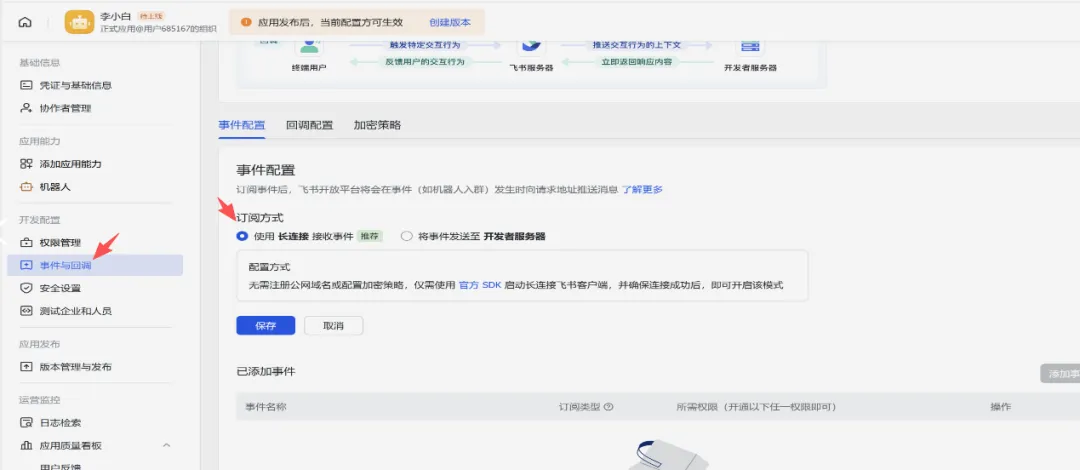The width and height of the screenshot is (1080, 470).
Task: Click the 已添加事件 heading
Action: point(265,371)
